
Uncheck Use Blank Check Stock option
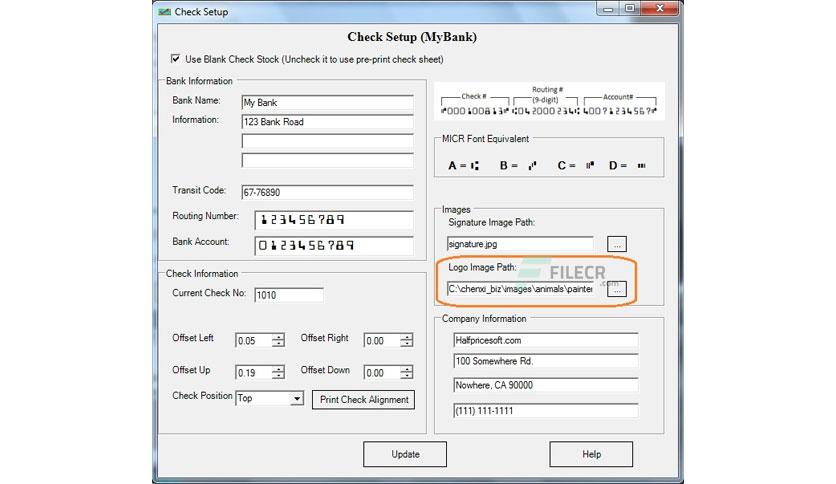[175, 59]
